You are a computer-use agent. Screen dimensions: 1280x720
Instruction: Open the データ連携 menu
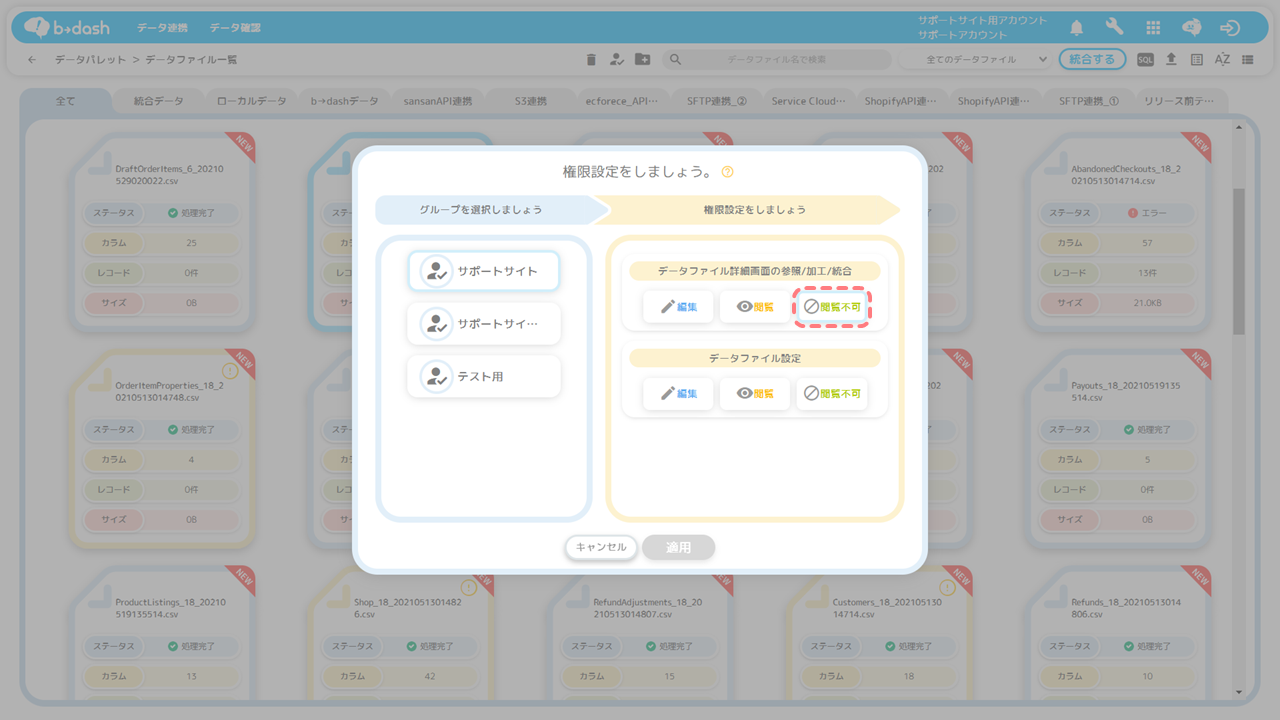pyautogui.click(x=162, y=28)
